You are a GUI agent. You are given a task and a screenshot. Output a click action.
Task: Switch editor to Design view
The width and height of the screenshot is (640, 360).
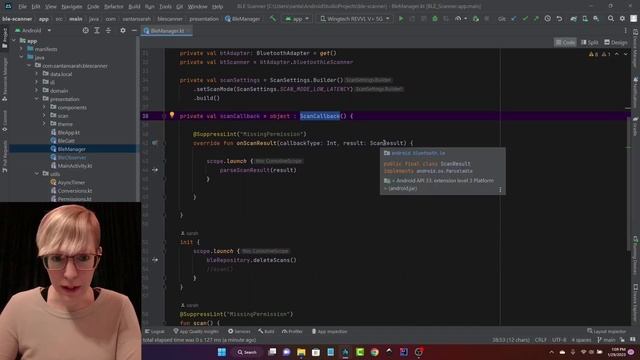(616, 42)
